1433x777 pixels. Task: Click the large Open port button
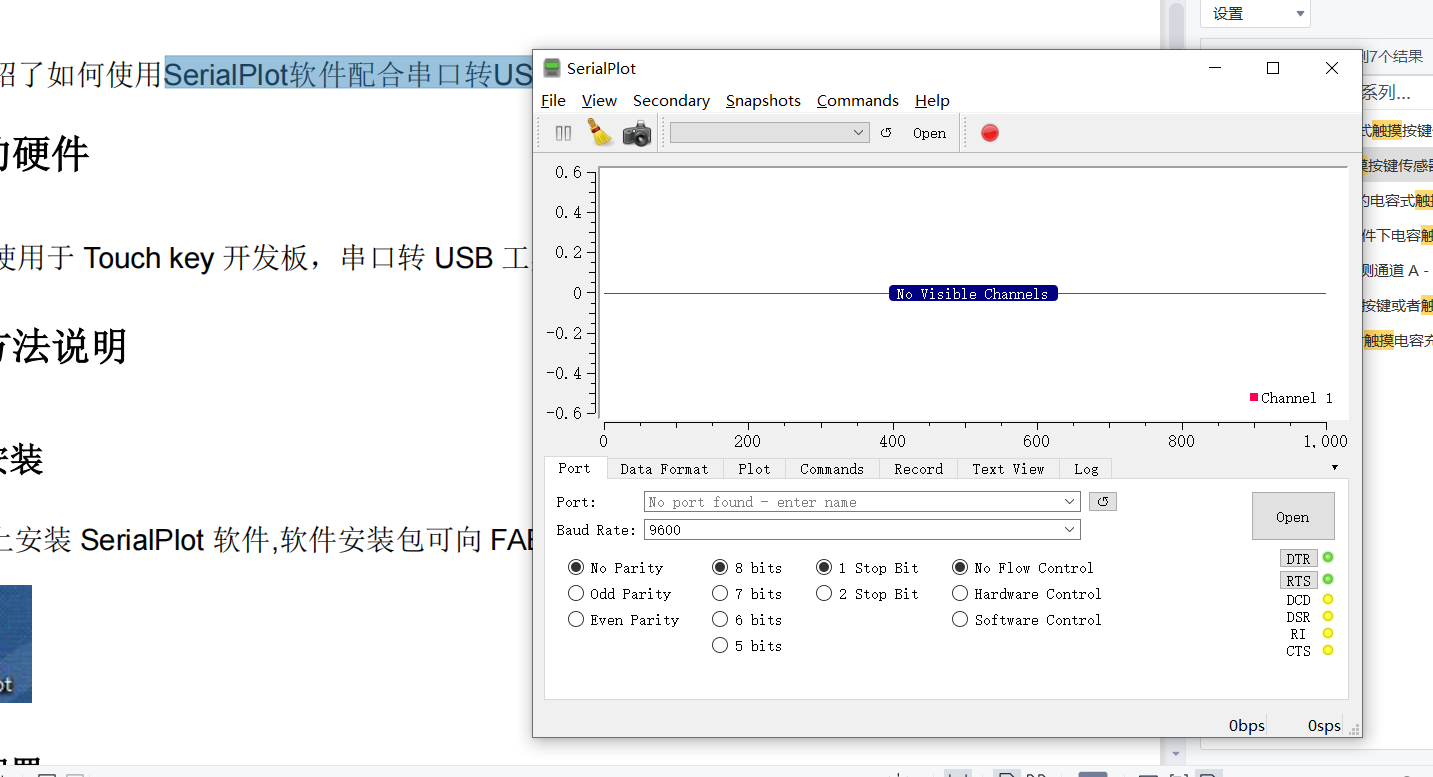1293,516
